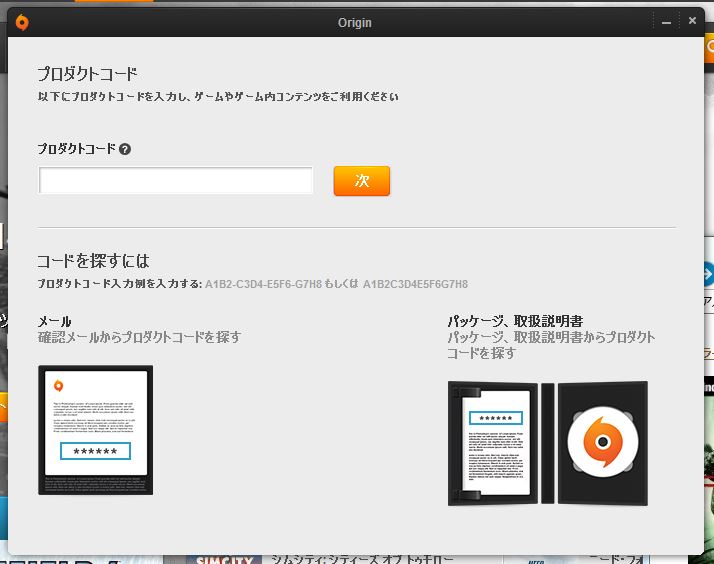This screenshot has height=564, width=714.
Task: Click the Origin logo in title bar
Action: pos(22,22)
